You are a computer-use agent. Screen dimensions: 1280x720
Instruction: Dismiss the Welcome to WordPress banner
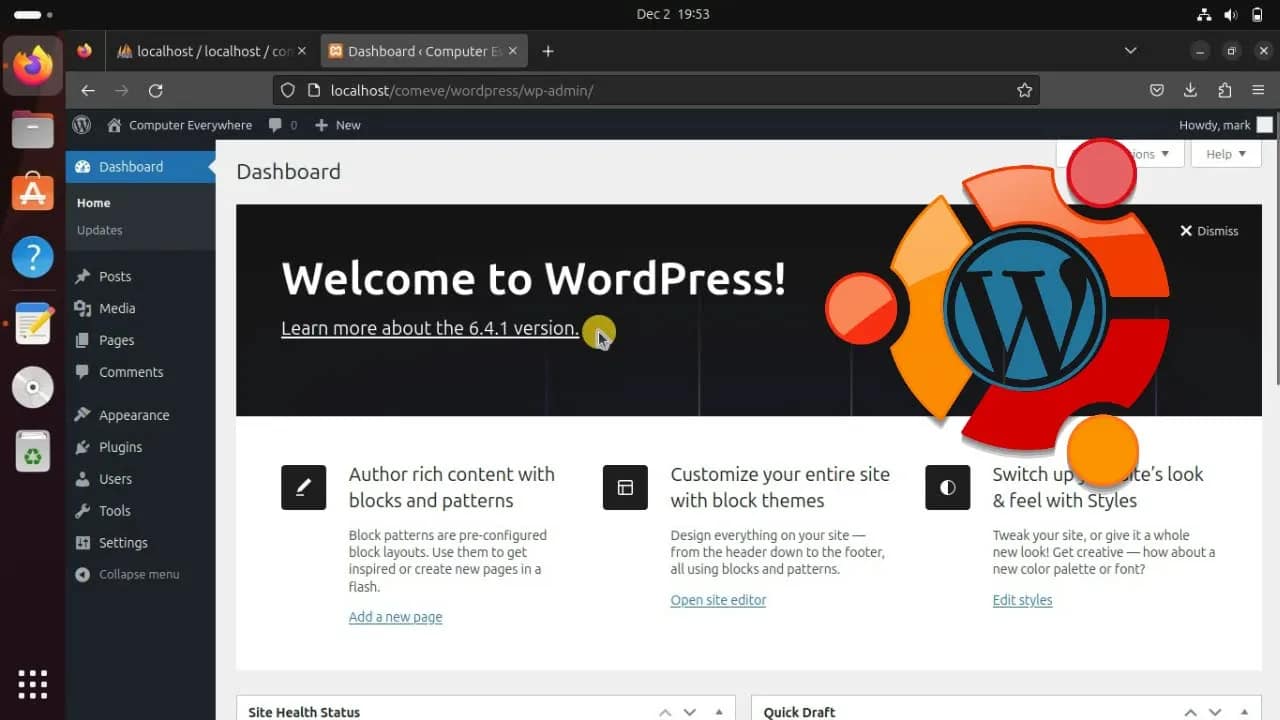click(x=1208, y=231)
